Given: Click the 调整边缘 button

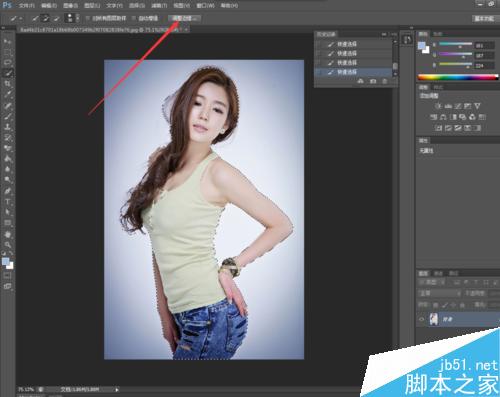Looking at the screenshot, I should (184, 18).
